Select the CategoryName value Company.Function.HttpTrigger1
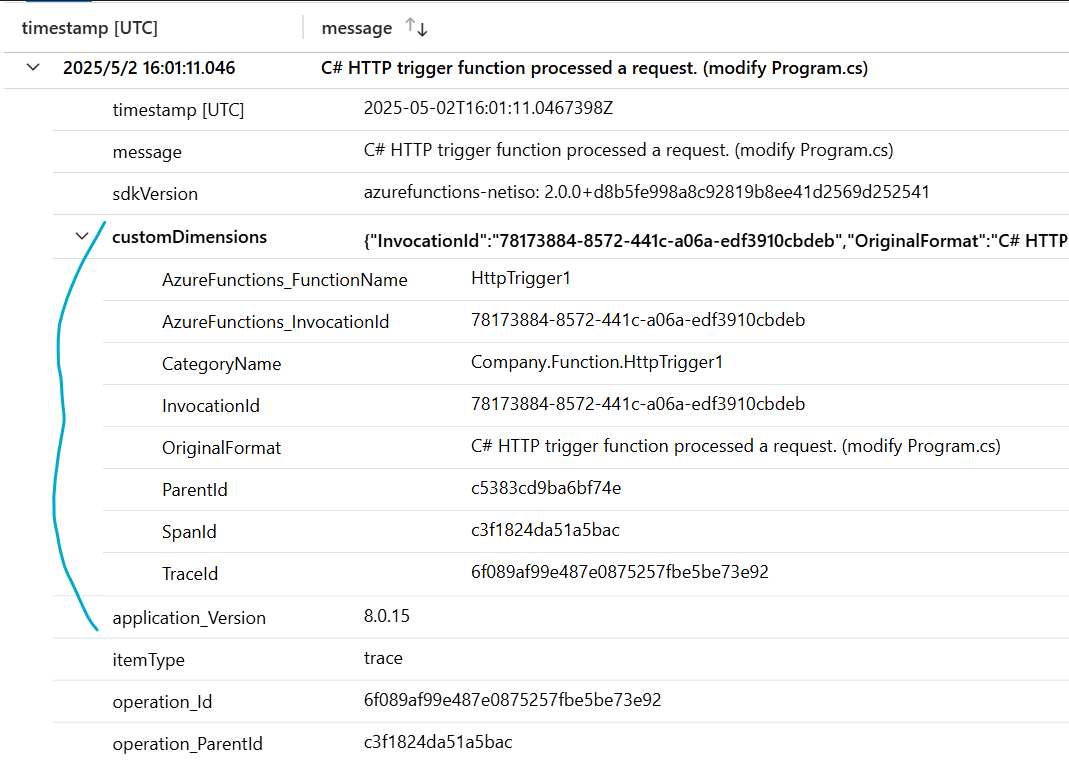 pyautogui.click(x=596, y=362)
